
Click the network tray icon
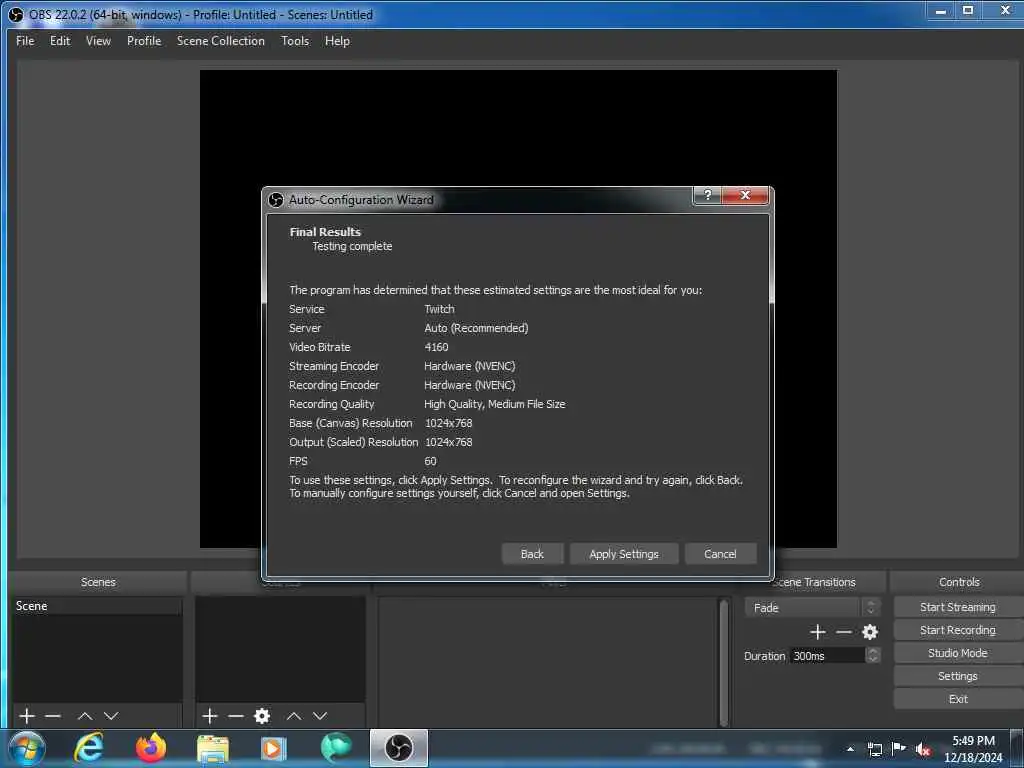pos(875,749)
